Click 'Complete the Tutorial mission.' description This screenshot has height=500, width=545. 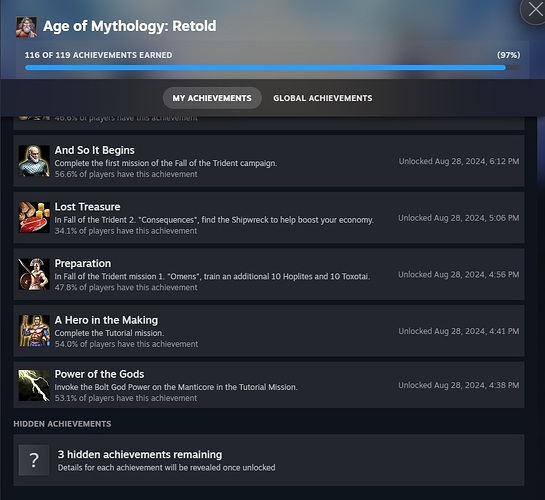pyautogui.click(x=109, y=333)
